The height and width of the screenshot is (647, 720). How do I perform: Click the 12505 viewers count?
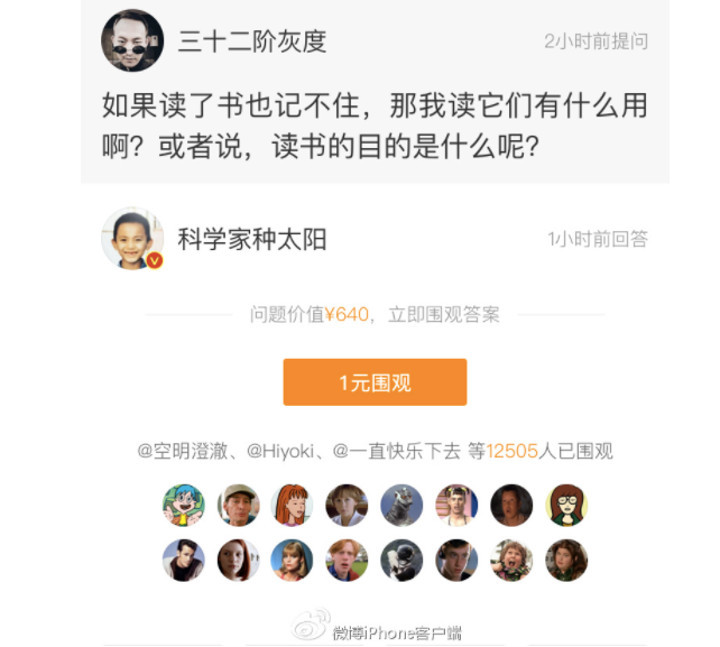click(x=512, y=451)
